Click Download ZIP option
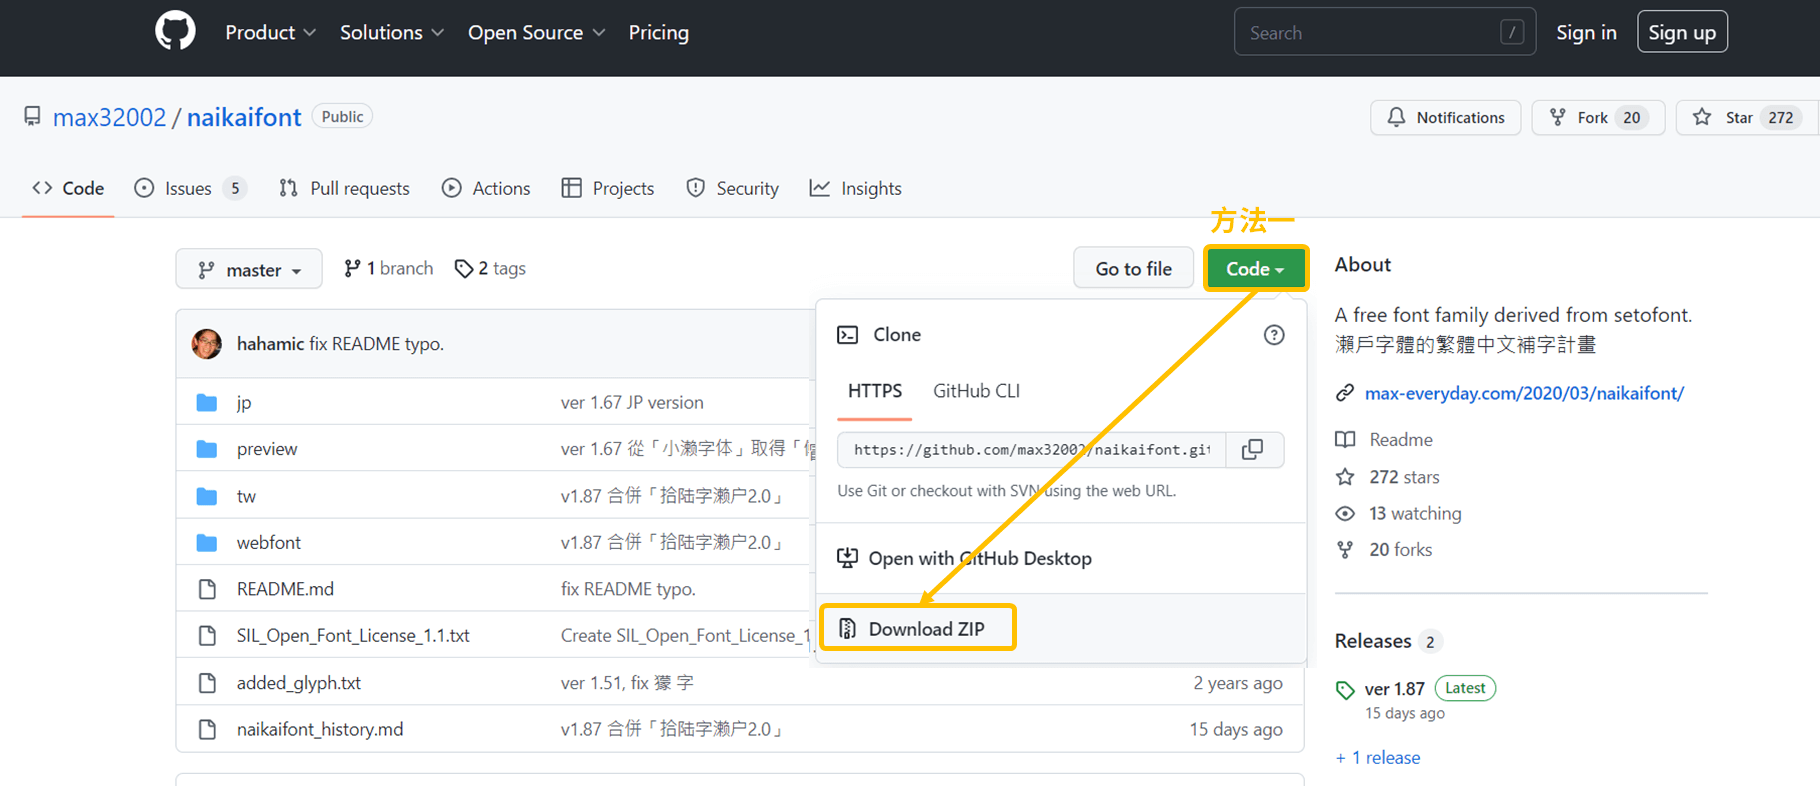This screenshot has width=1820, height=786. [x=916, y=629]
